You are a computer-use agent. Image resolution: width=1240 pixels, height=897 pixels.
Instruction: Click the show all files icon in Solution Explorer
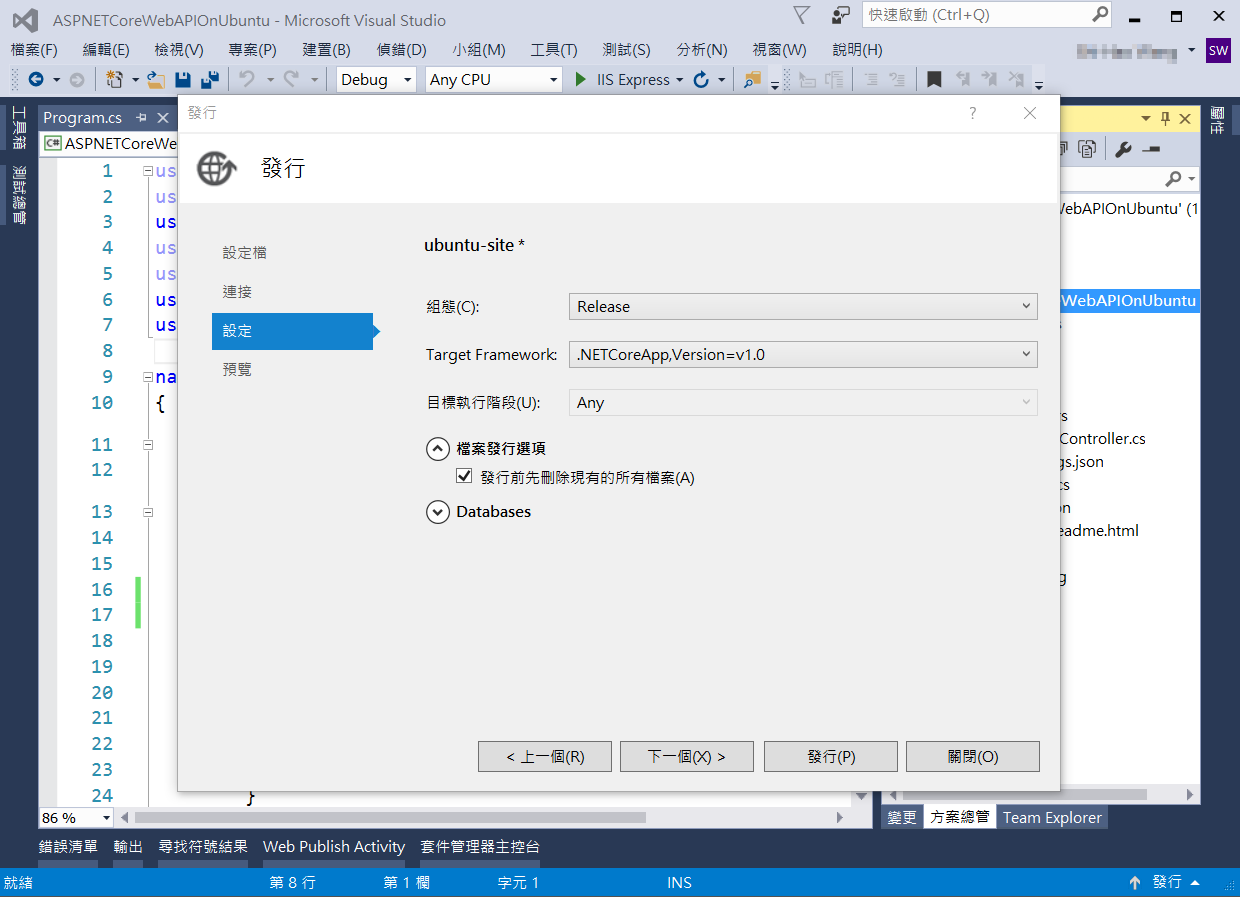pyautogui.click(x=1088, y=149)
